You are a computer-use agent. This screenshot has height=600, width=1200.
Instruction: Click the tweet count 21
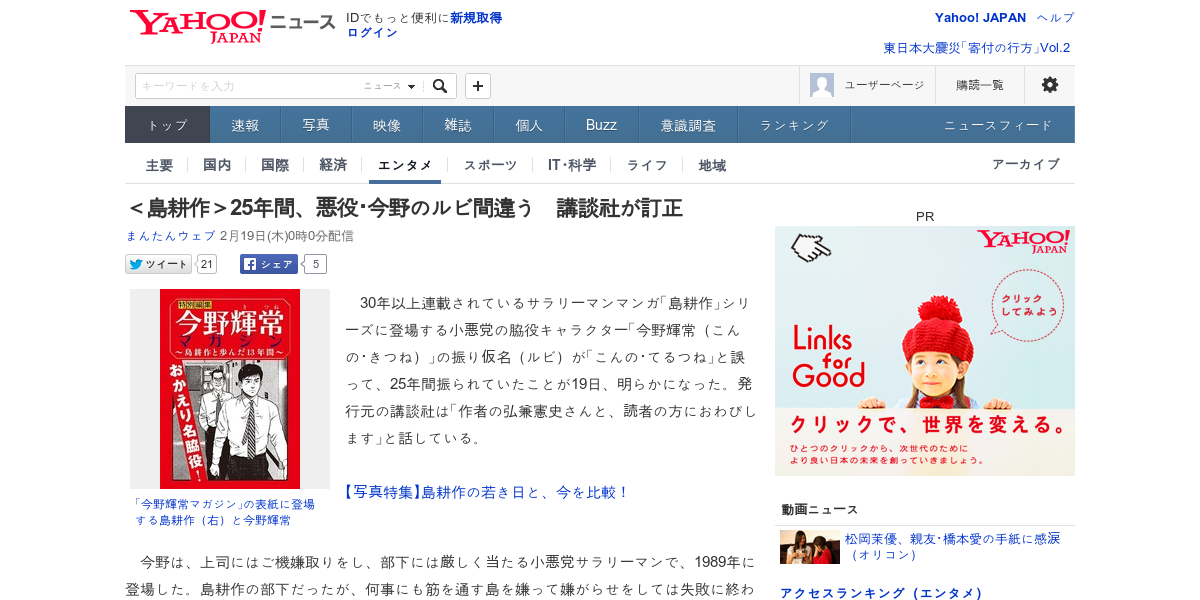pyautogui.click(x=206, y=264)
